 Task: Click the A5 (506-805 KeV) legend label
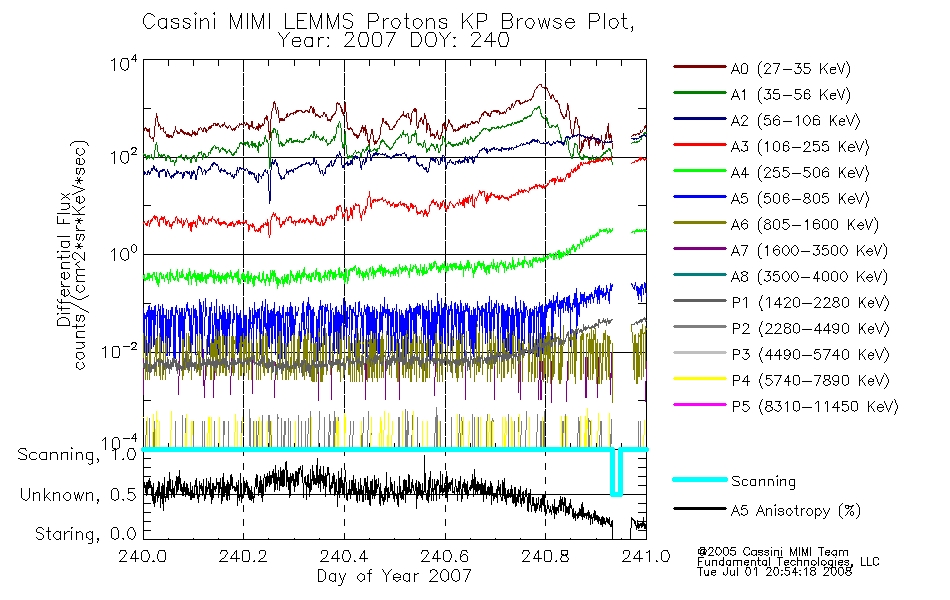pos(800,199)
